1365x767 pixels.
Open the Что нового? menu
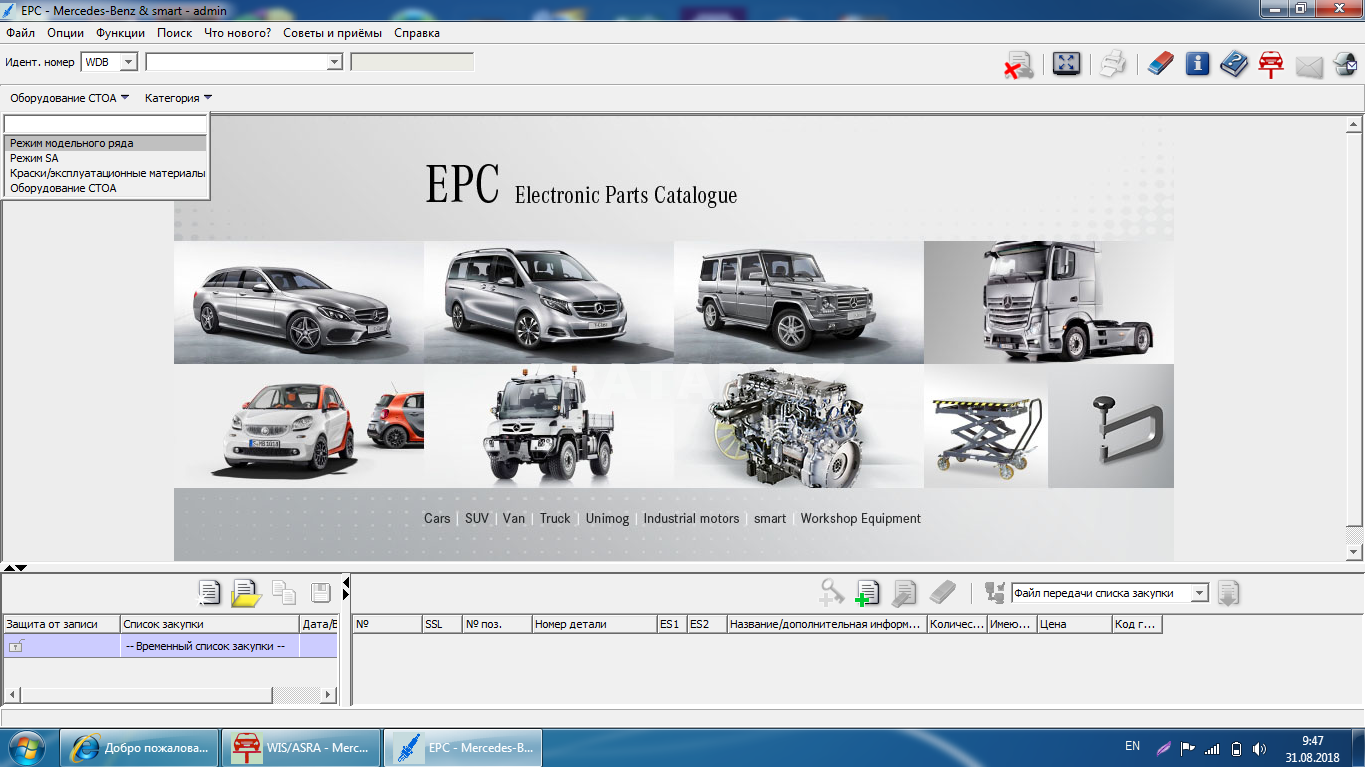click(237, 33)
